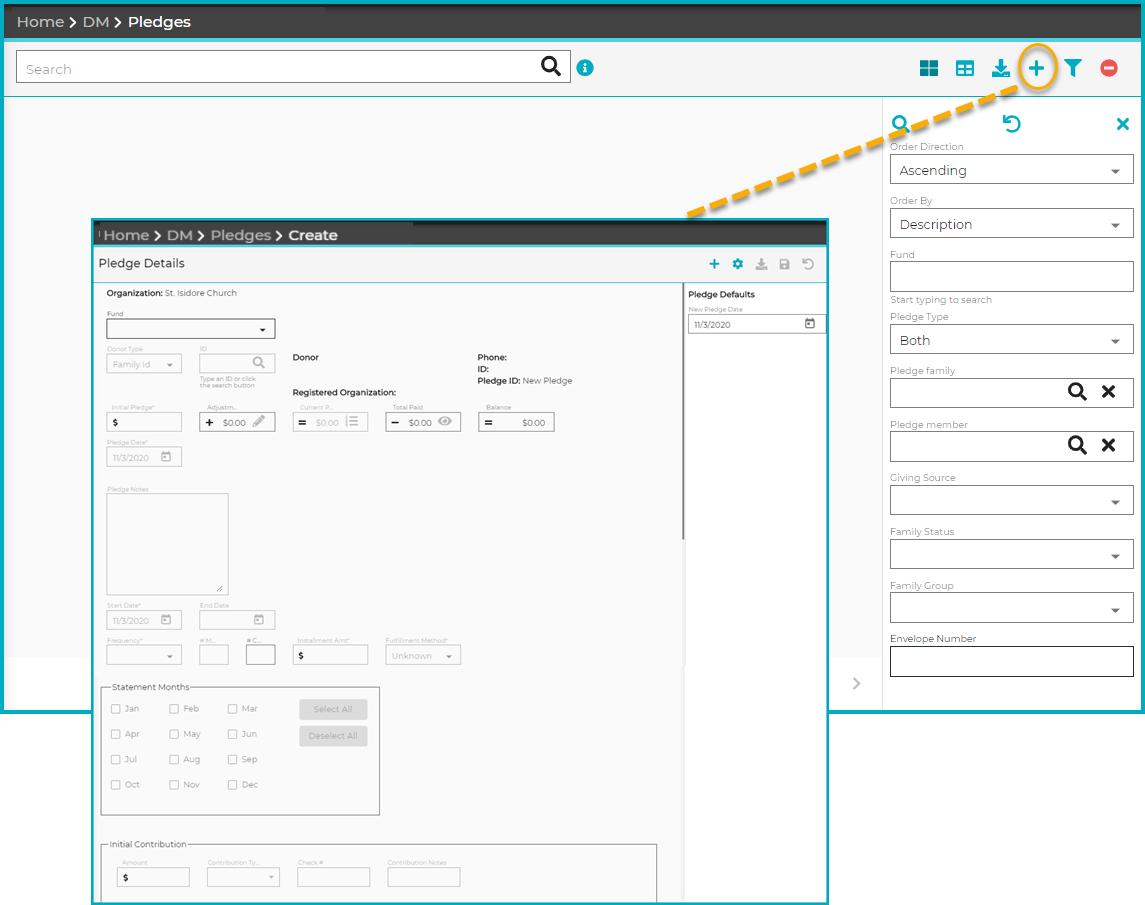
Task: Open donor ID search magnifier
Action: tap(259, 362)
